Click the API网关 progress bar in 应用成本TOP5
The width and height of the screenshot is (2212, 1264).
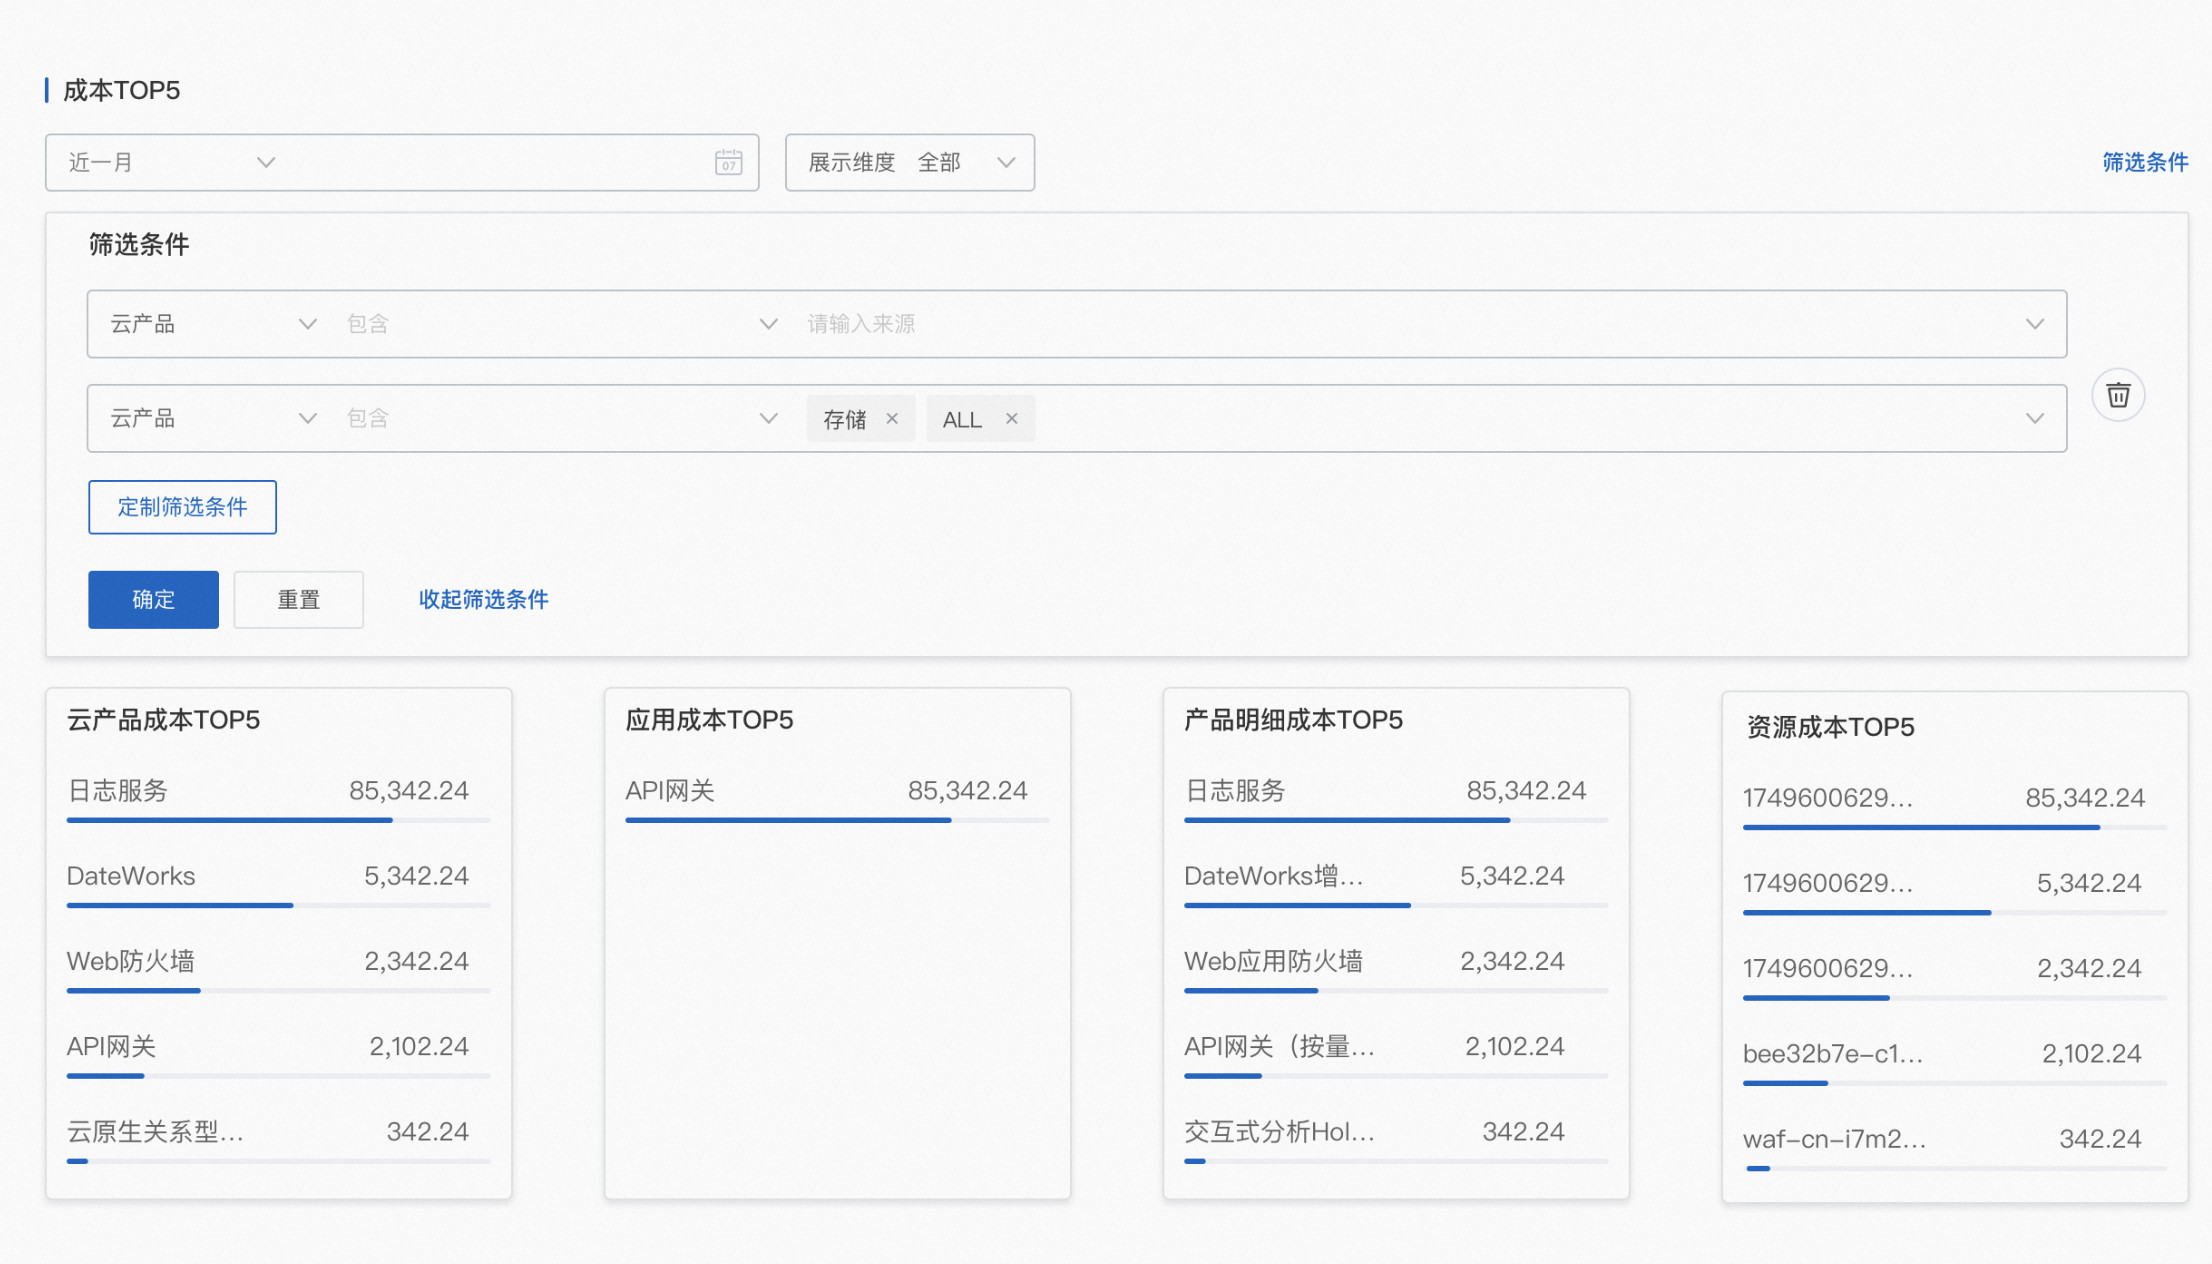(x=837, y=820)
